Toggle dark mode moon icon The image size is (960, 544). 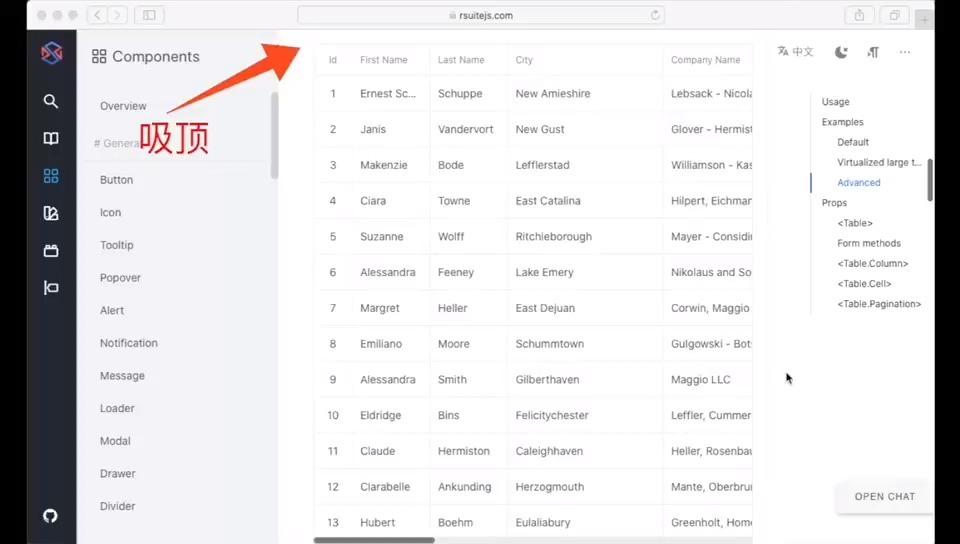tap(841, 52)
